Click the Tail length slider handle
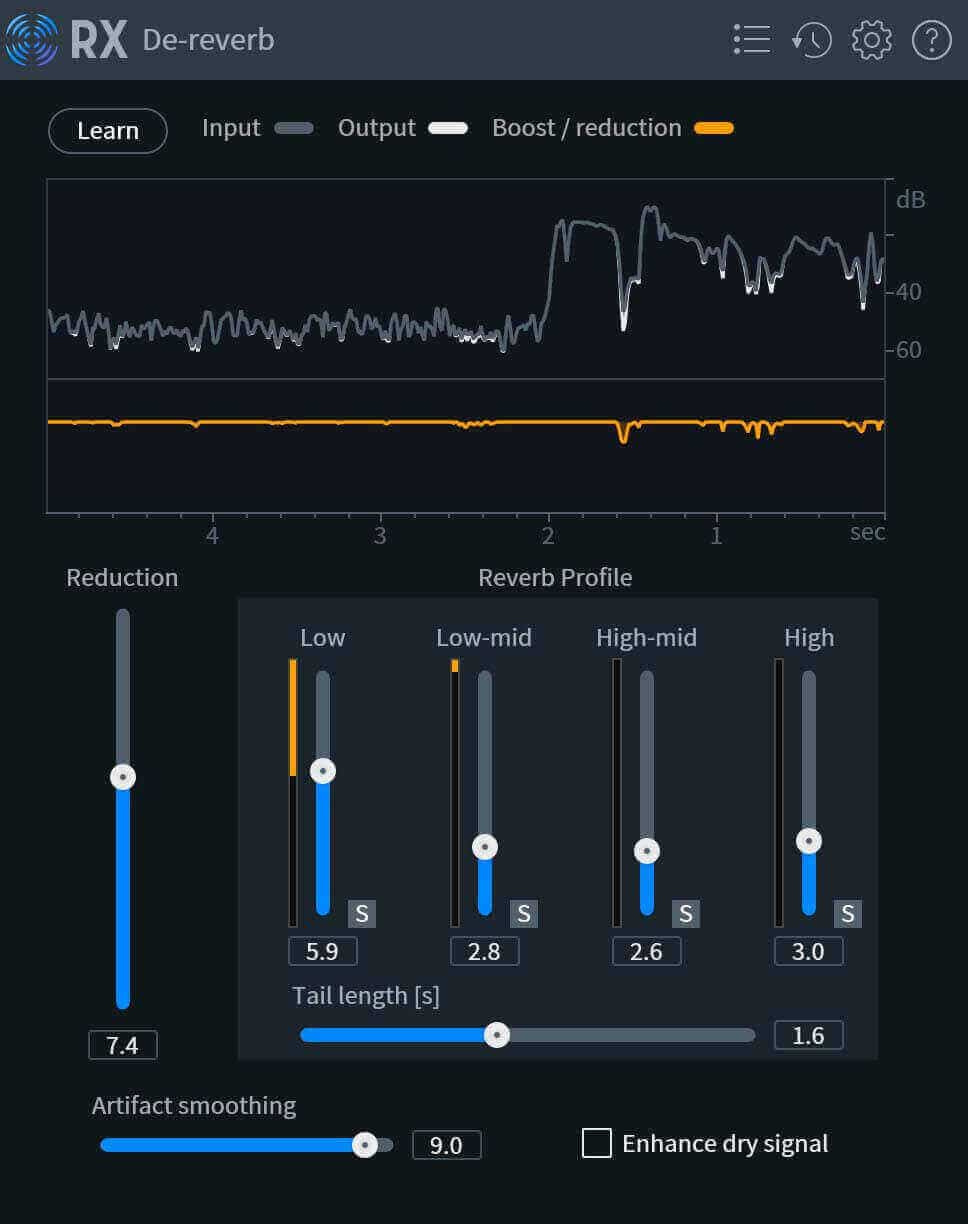Screen dimensions: 968x1224 (x=497, y=1035)
